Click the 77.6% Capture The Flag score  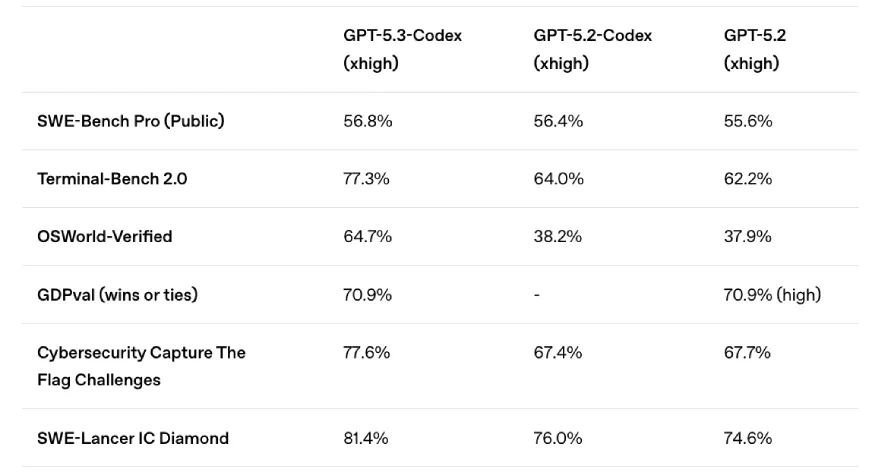[x=367, y=352]
